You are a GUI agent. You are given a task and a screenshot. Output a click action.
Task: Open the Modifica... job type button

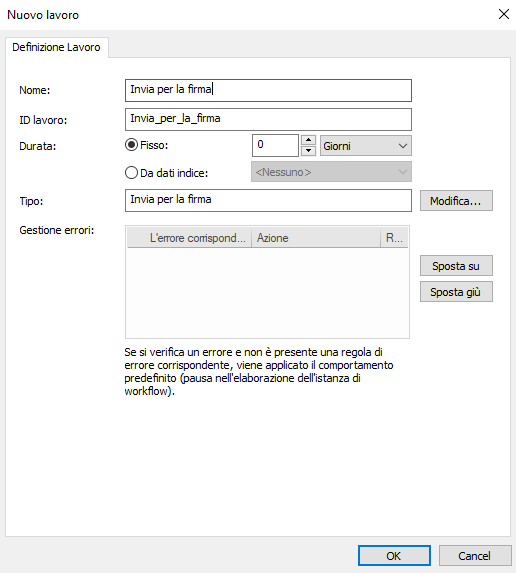click(x=456, y=201)
